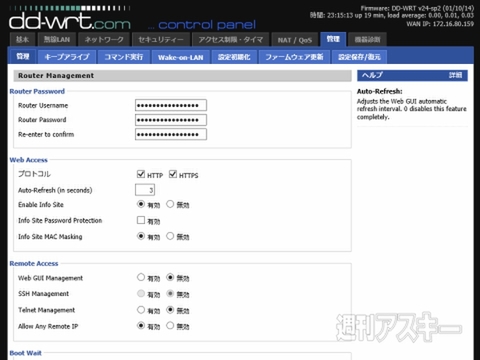The height and width of the screenshot is (360, 480).
Task: Click the Web Access section title
Action: [29, 160]
